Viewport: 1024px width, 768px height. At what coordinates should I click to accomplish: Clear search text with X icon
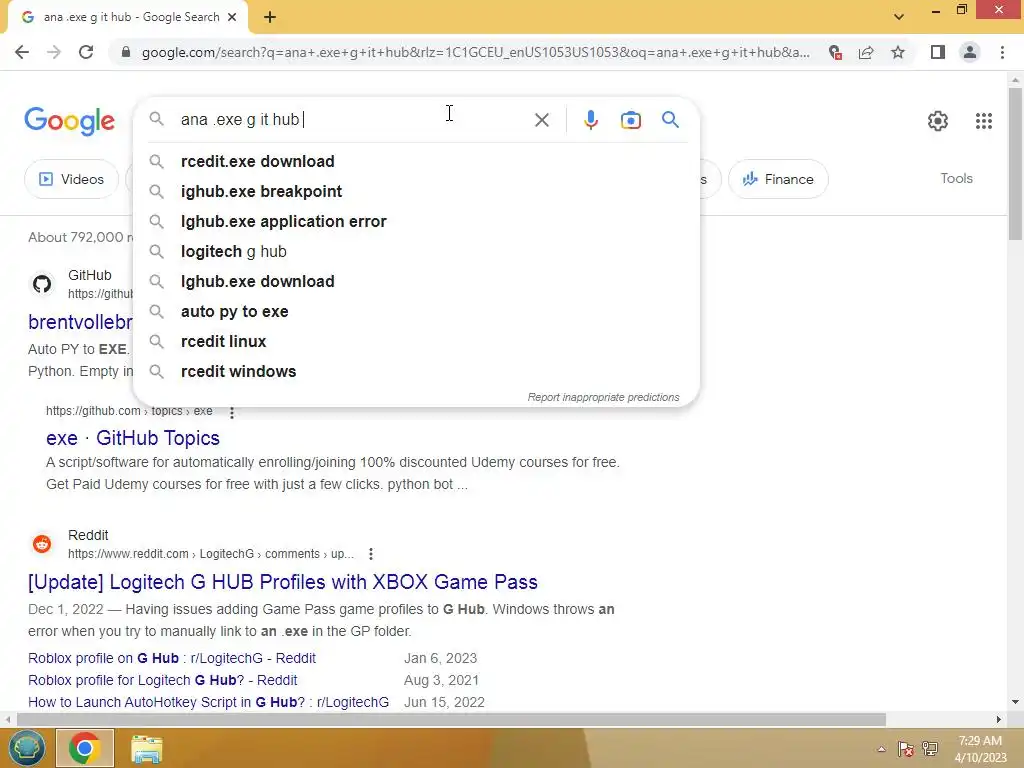pyautogui.click(x=541, y=120)
